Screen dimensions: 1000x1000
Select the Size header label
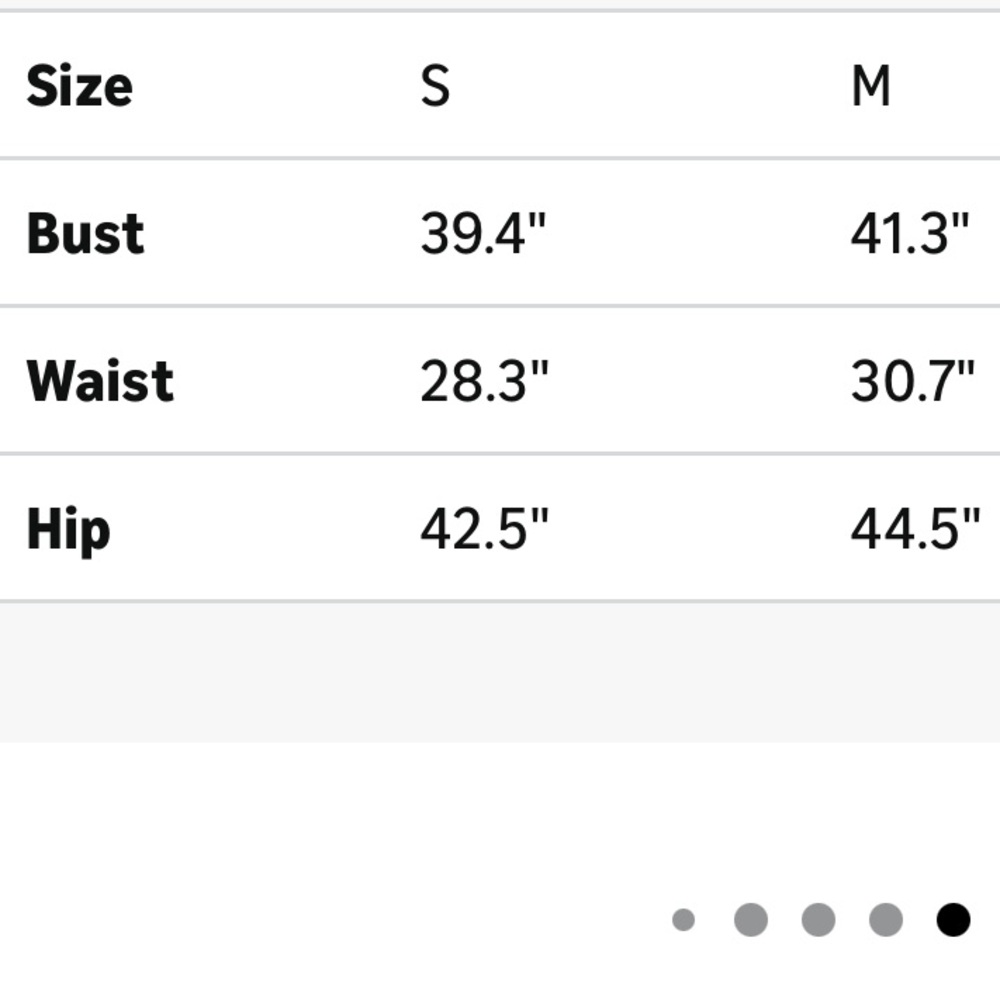(x=80, y=85)
